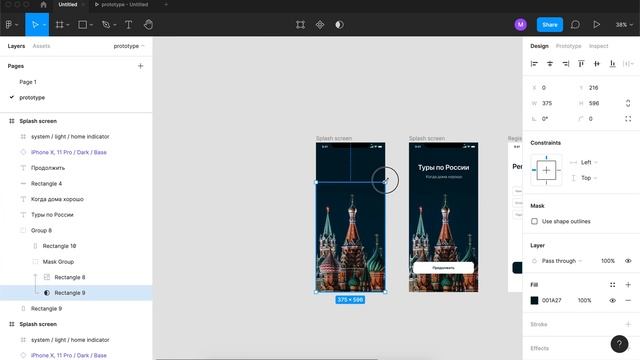Click the fill opacity 100% field
Viewport: 640px width, 360px height.
click(584, 300)
